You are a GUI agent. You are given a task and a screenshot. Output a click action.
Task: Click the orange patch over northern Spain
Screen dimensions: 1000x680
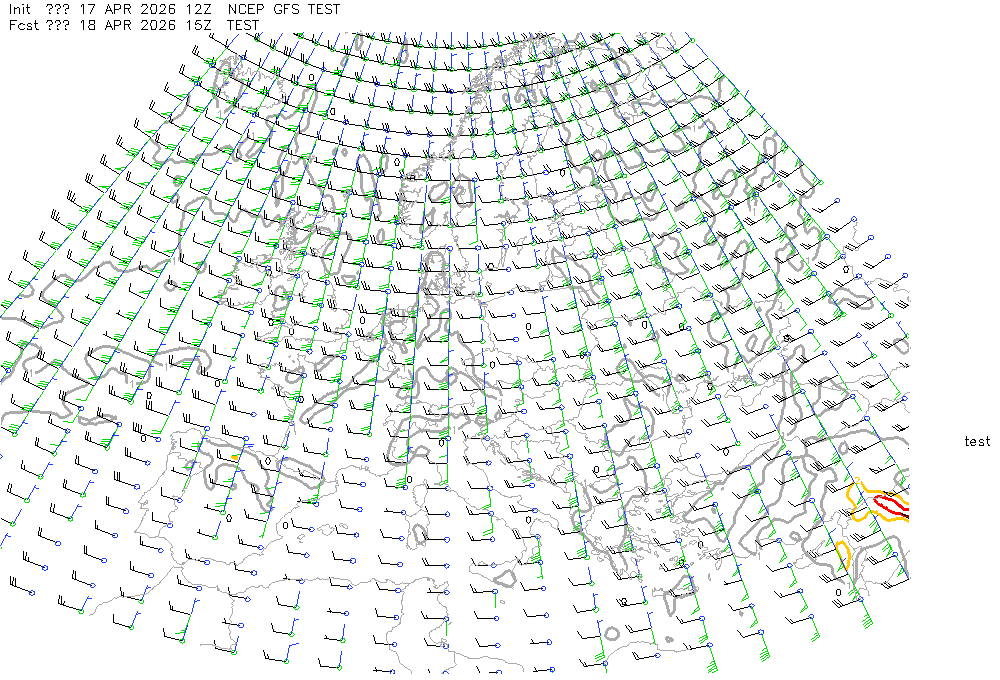click(235, 457)
